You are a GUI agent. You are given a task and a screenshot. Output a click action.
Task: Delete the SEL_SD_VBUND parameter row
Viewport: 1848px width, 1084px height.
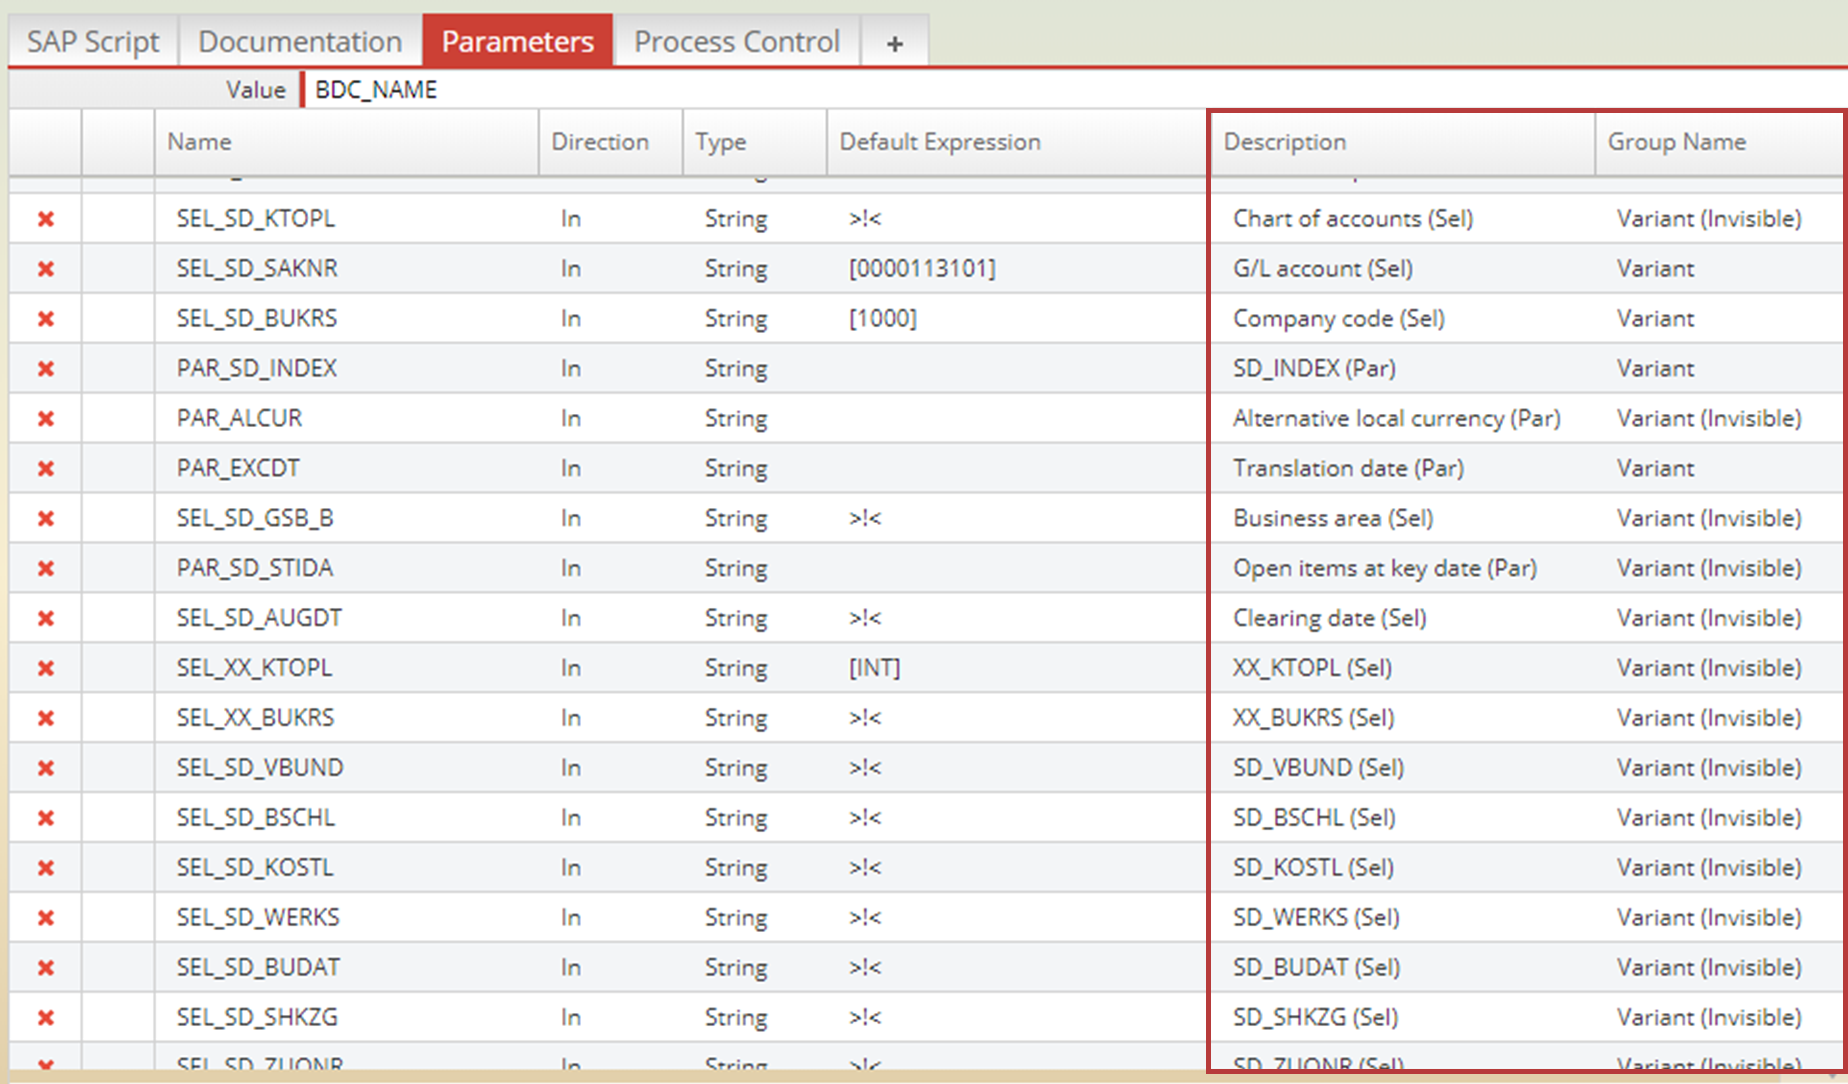pyautogui.click(x=46, y=769)
